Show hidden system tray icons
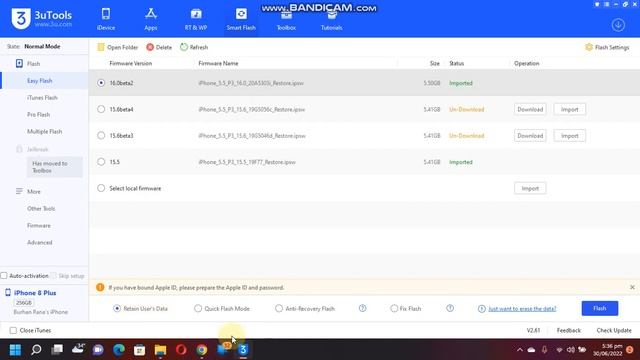 click(520, 350)
